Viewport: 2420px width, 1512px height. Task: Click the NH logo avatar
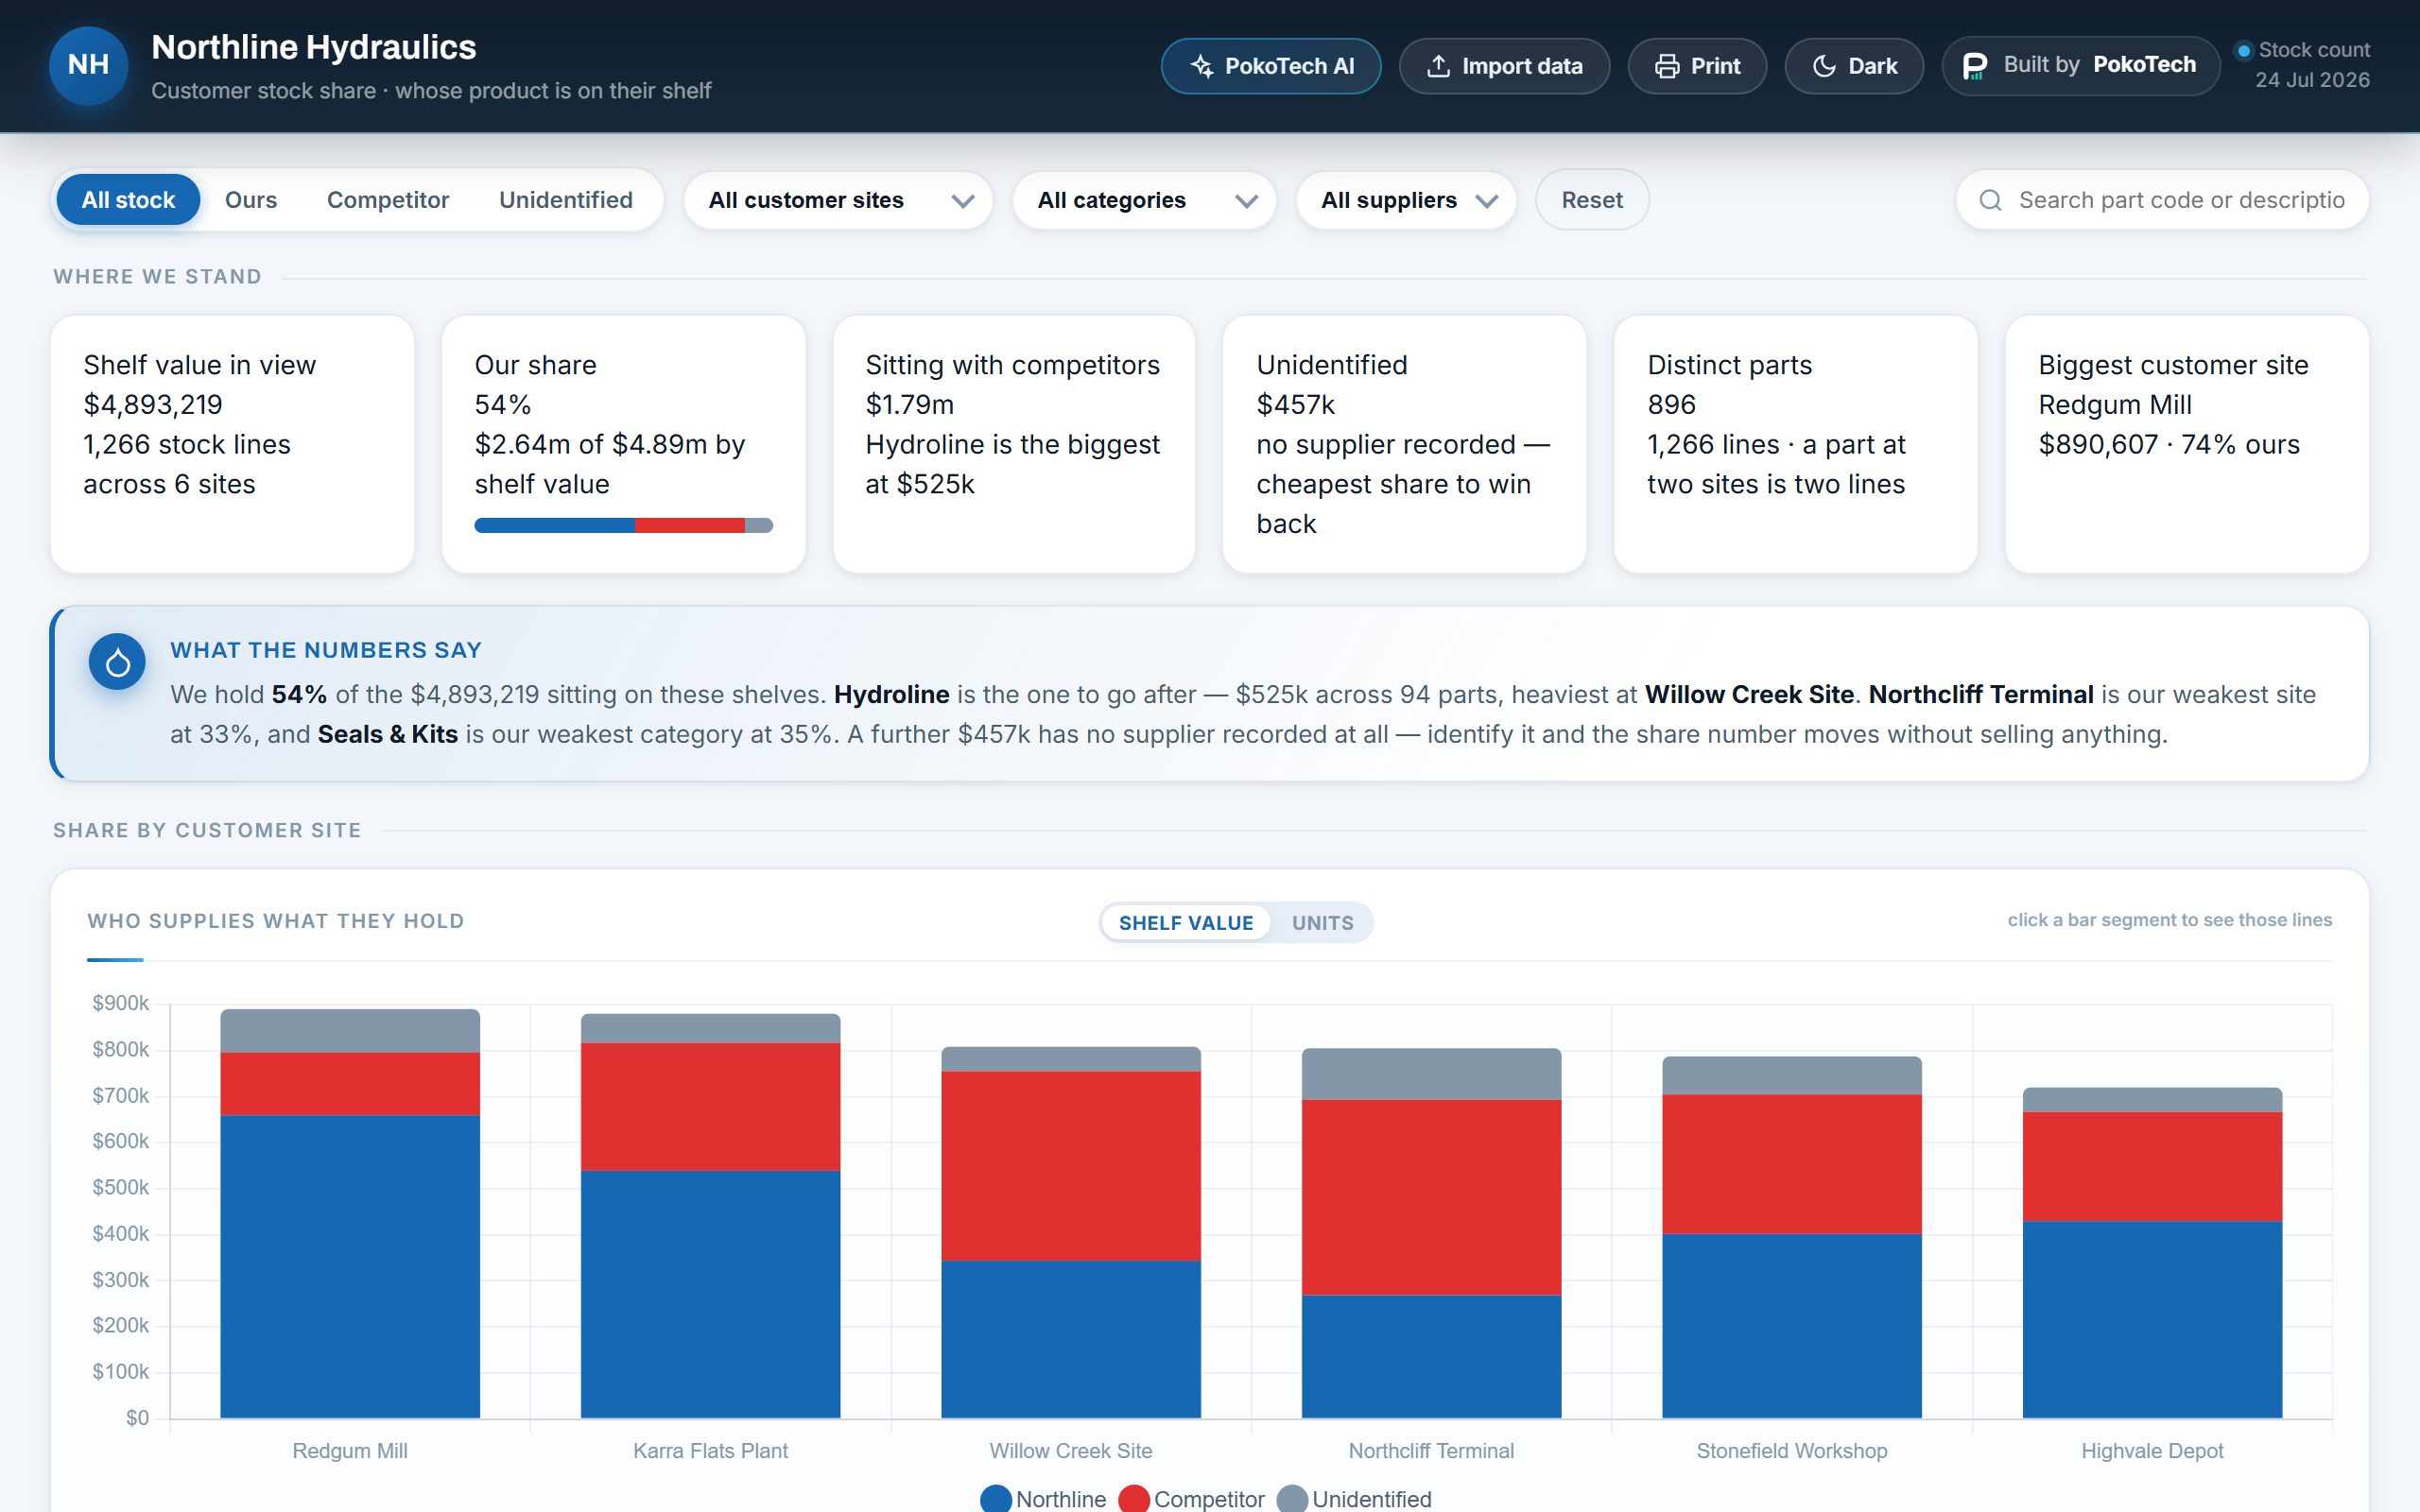point(88,65)
